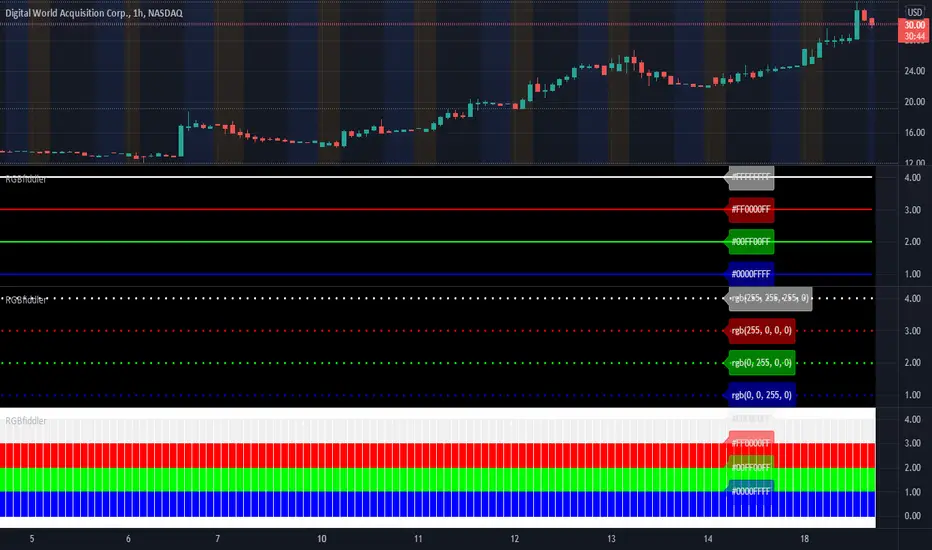Click #0000FFFF label on the solid blue line
This screenshot has height=550, width=932.
[x=750, y=274]
